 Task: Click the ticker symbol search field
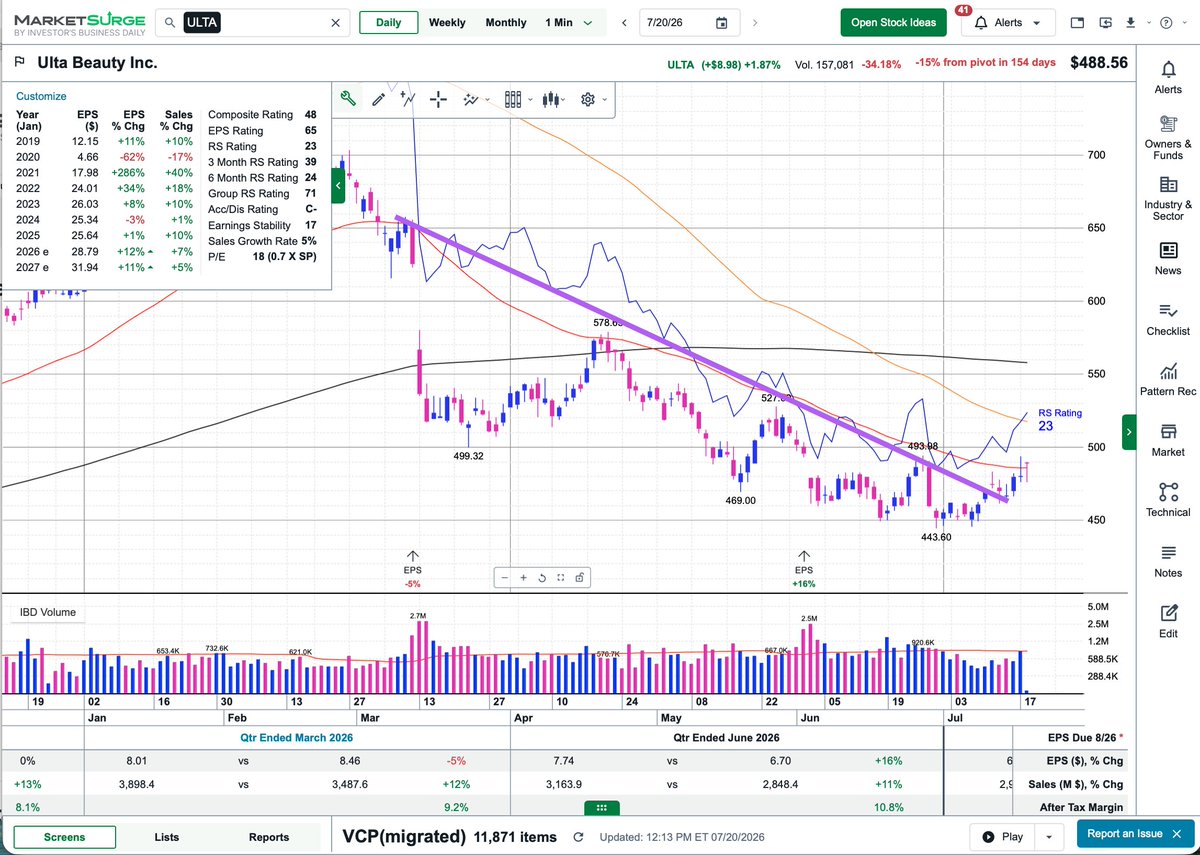[253, 22]
